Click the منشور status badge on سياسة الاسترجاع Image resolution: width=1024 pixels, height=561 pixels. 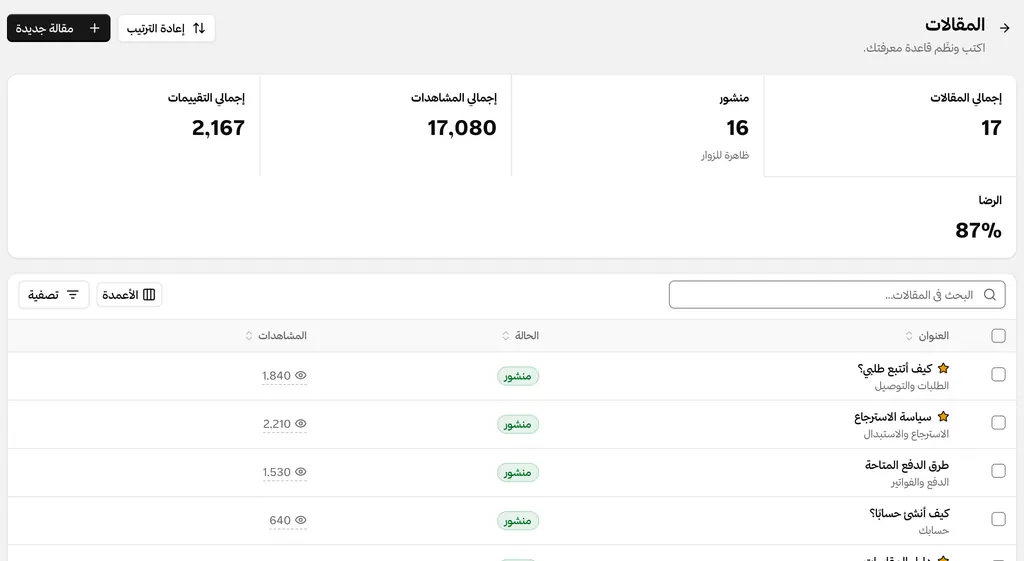[x=518, y=425]
